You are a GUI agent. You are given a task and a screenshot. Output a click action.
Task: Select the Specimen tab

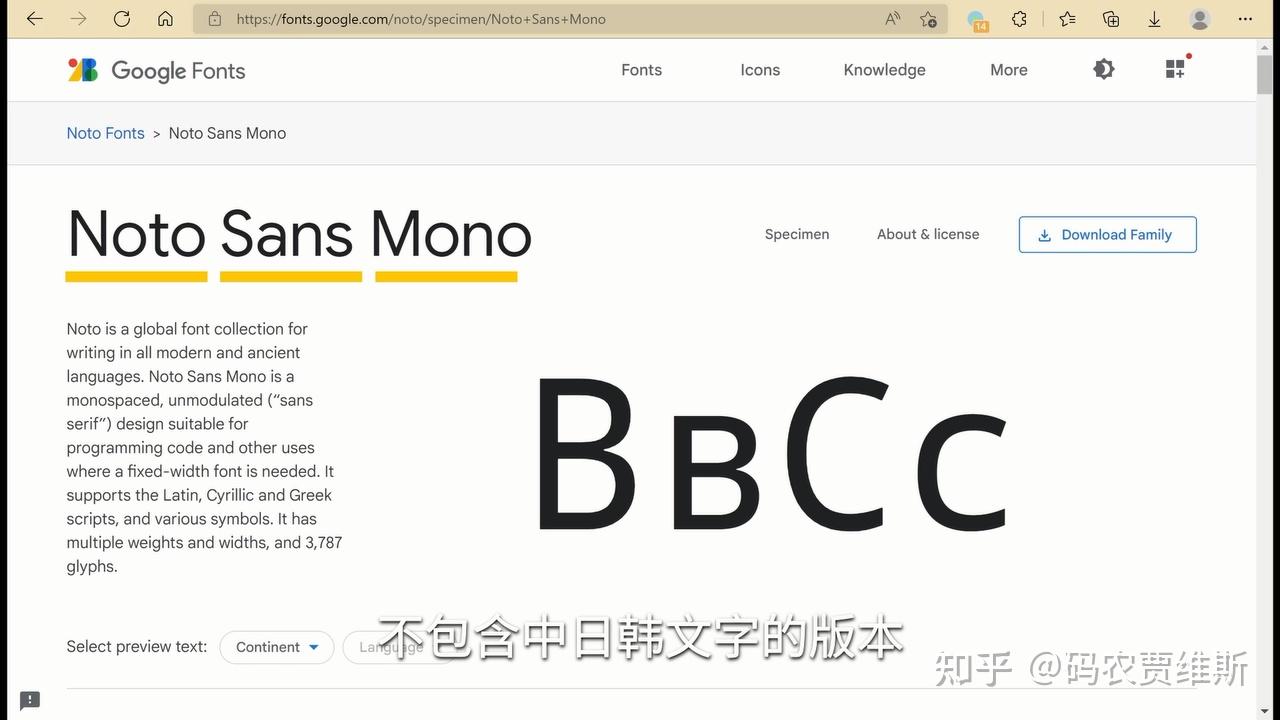pos(797,234)
